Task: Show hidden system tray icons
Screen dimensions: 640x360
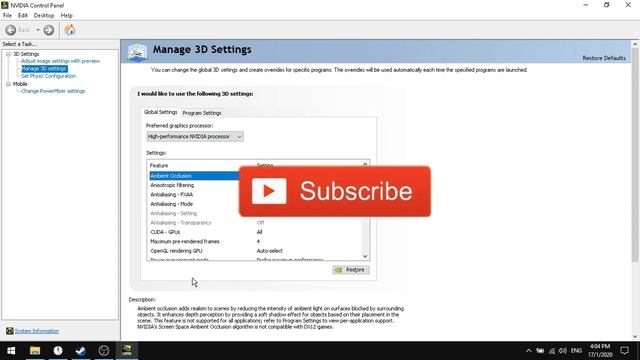Action: pos(529,351)
